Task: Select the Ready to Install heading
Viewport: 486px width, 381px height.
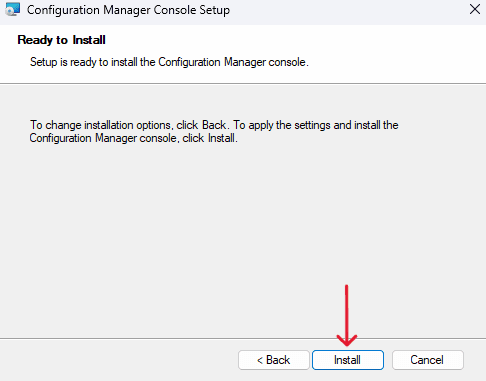Action: pyautogui.click(x=61, y=40)
